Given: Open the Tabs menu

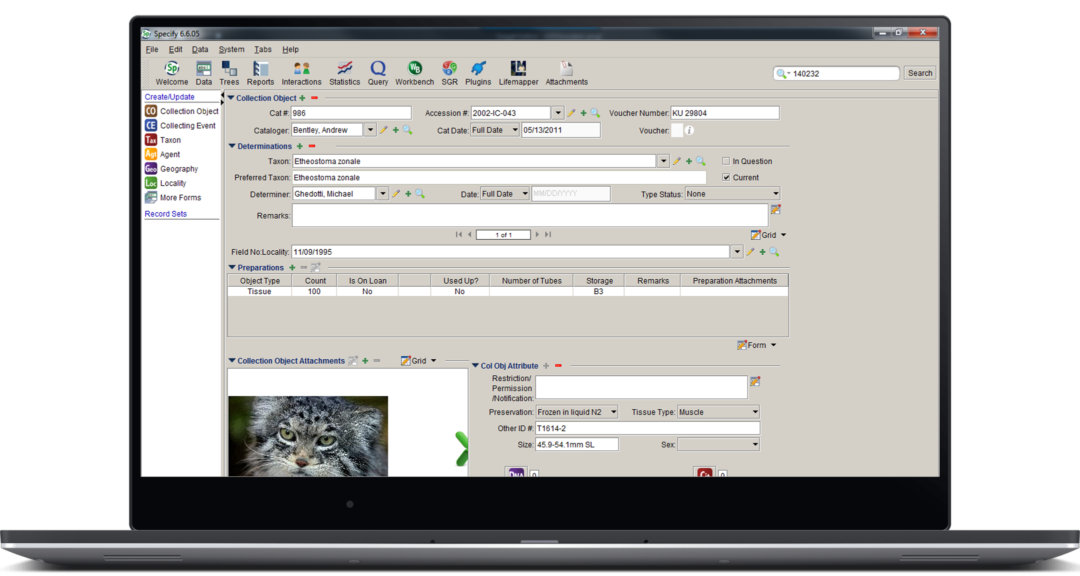Looking at the screenshot, I should click(263, 48).
